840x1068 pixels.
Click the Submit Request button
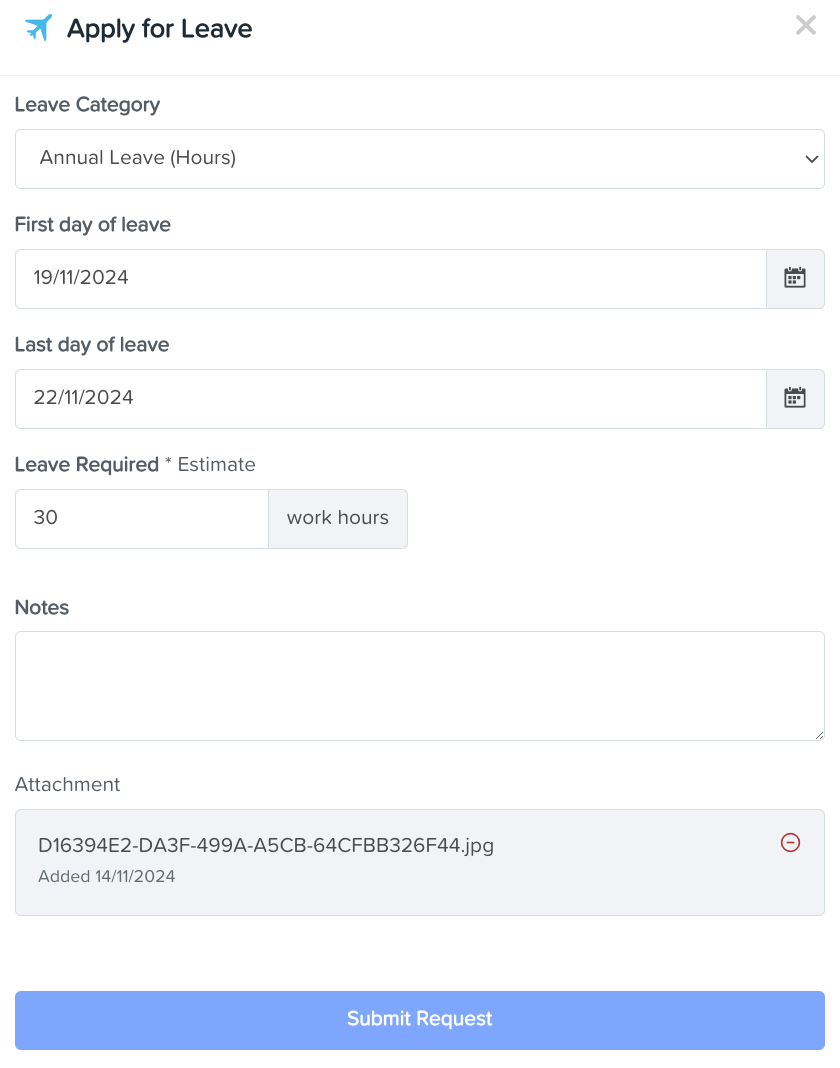420,1018
